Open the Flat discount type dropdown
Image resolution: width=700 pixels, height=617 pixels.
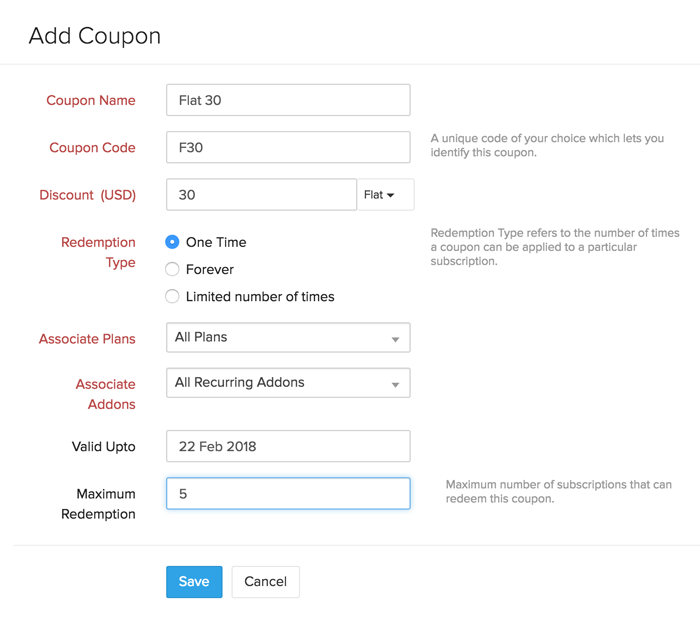click(385, 195)
